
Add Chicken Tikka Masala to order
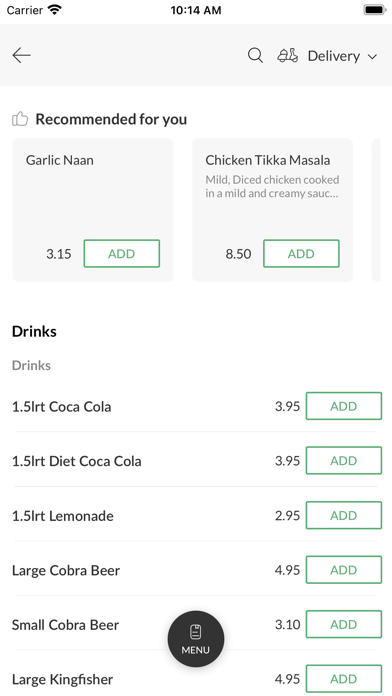click(301, 253)
